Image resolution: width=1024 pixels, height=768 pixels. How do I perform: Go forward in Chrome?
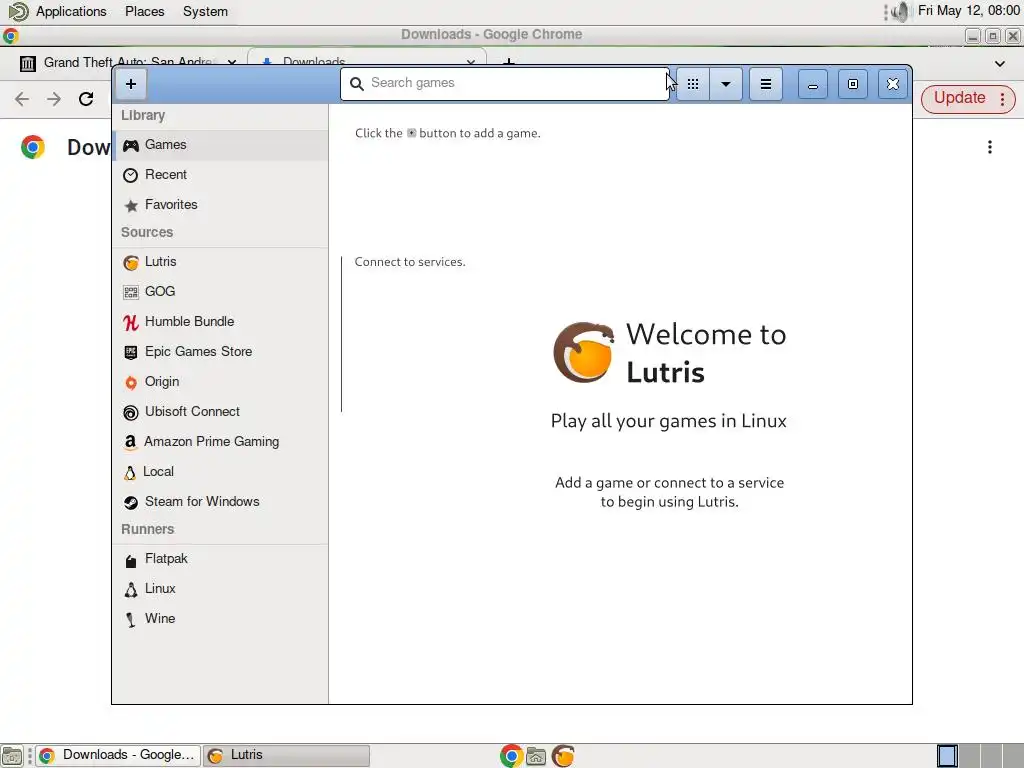click(x=54, y=99)
